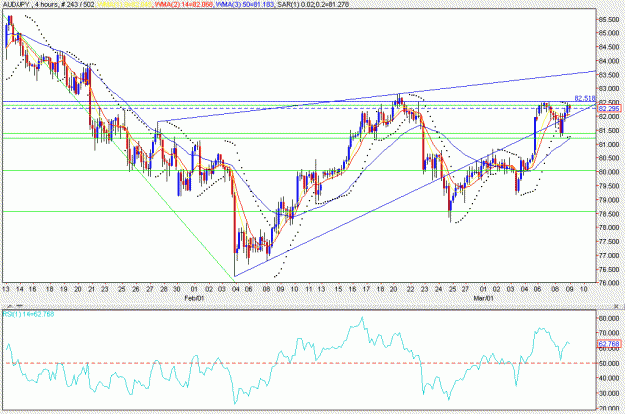Select the yellow WMA(1) indicator label

125,5
